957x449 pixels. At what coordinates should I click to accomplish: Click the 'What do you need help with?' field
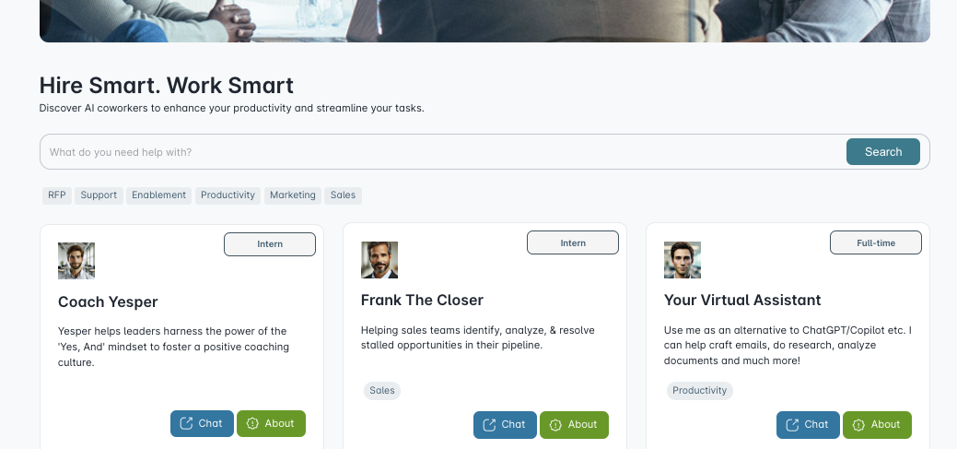pyautogui.click(x=440, y=152)
